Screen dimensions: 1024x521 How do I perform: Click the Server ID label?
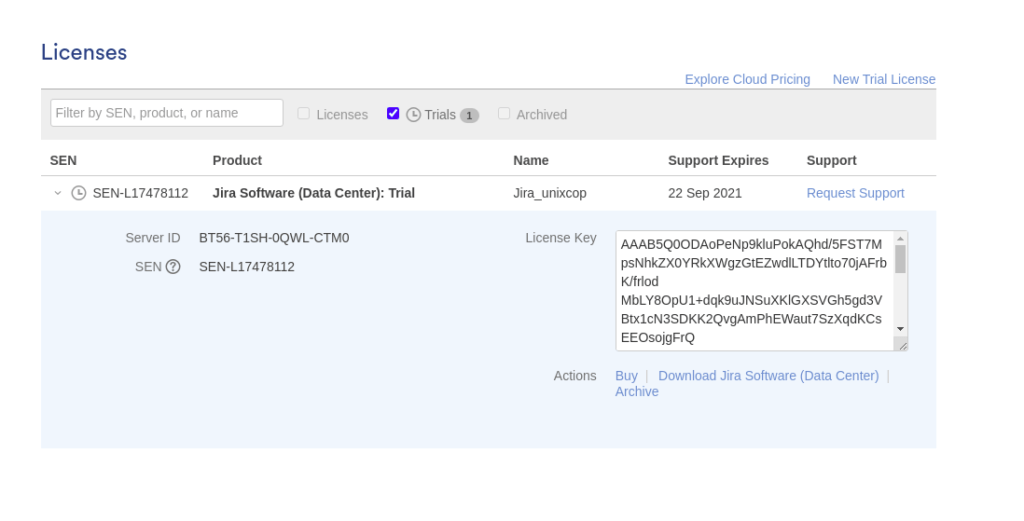point(153,238)
